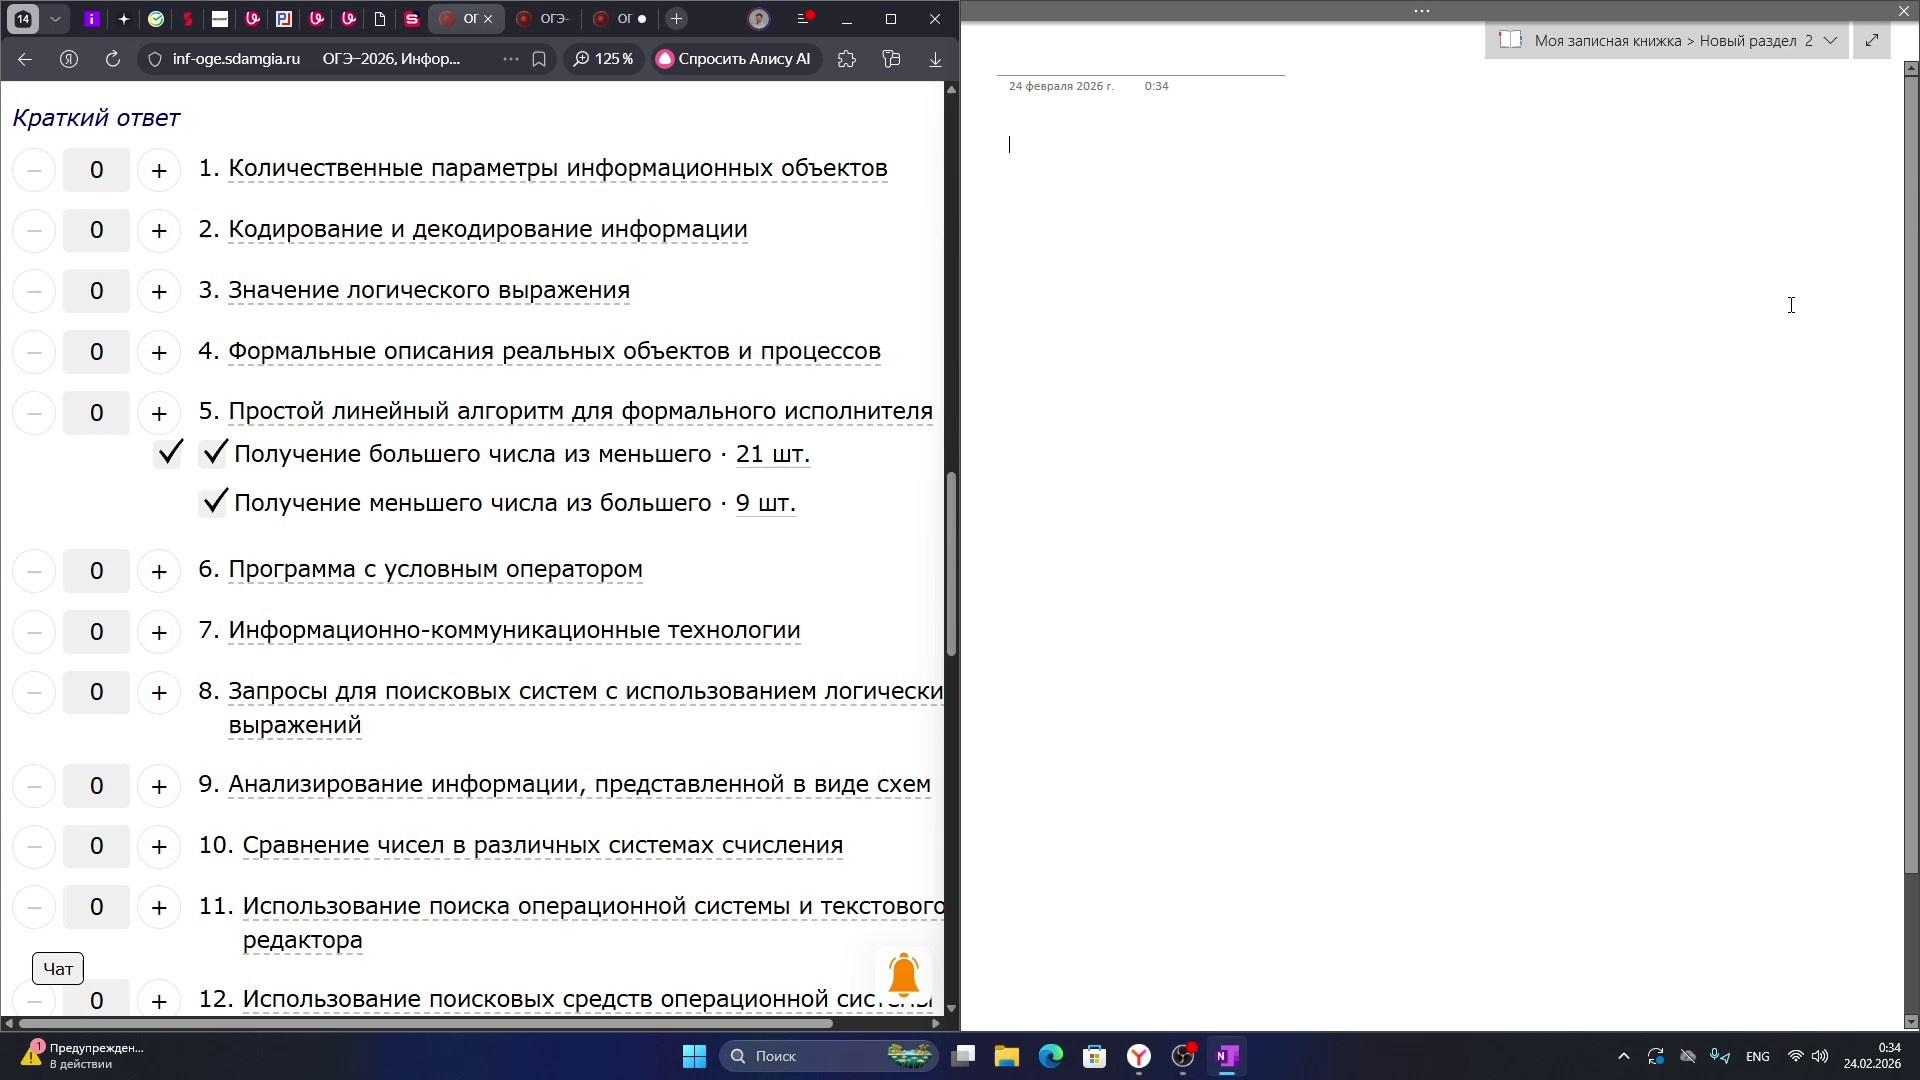Image resolution: width=1920 pixels, height=1080 pixels.
Task: Open the browser profile avatar icon
Action: [759, 18]
